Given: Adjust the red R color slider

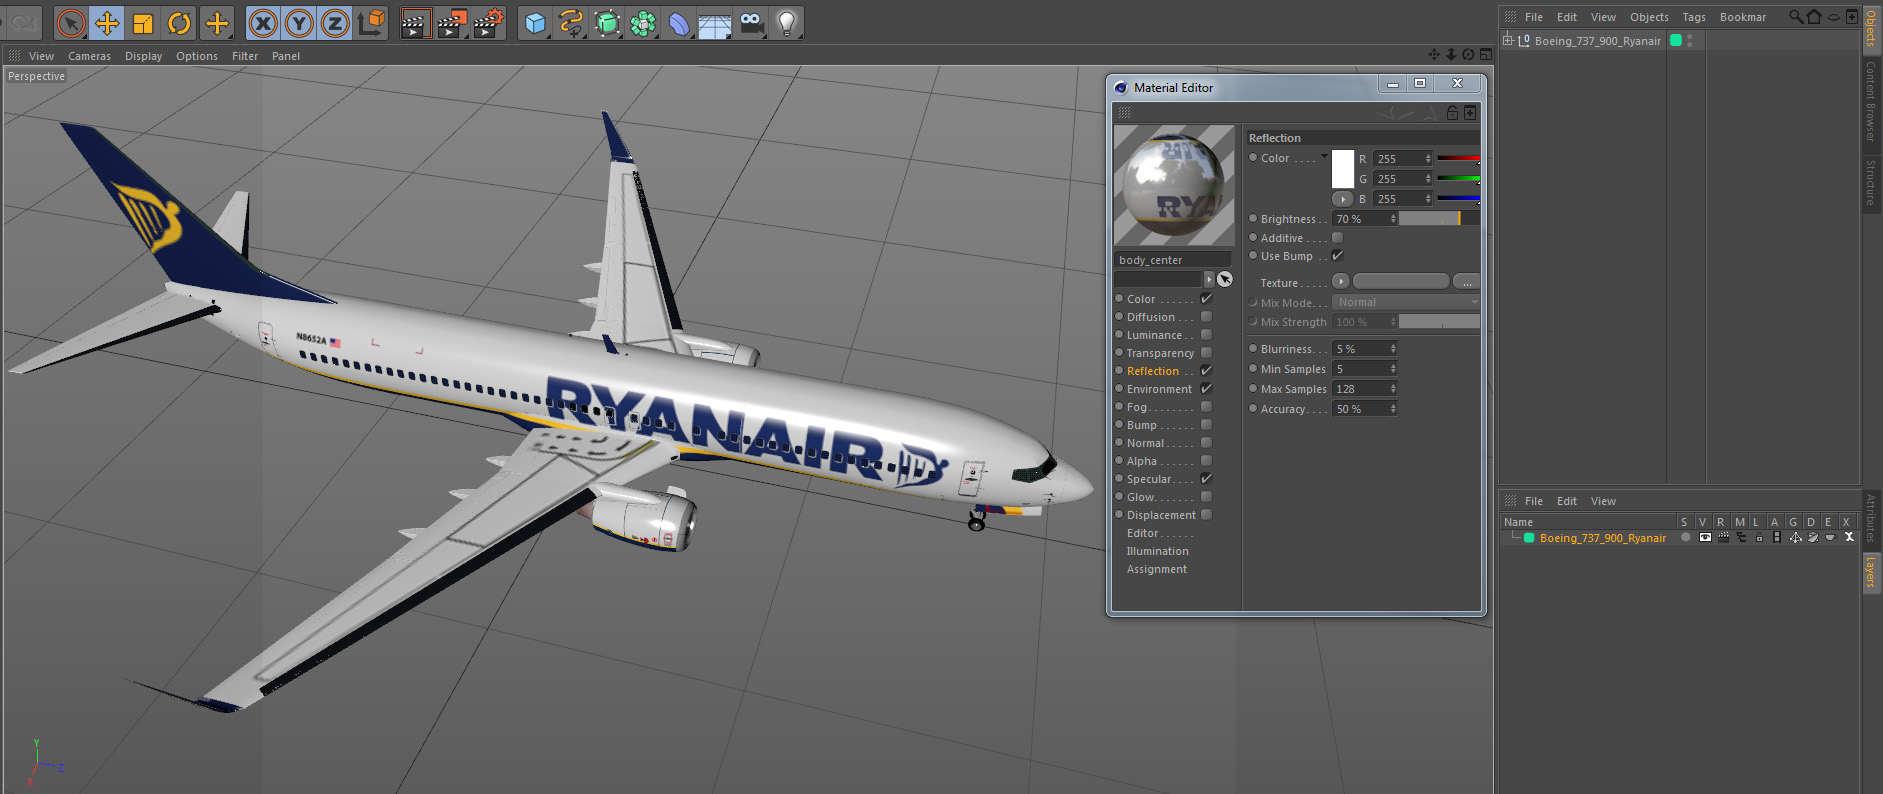Looking at the screenshot, I should point(1458,158).
